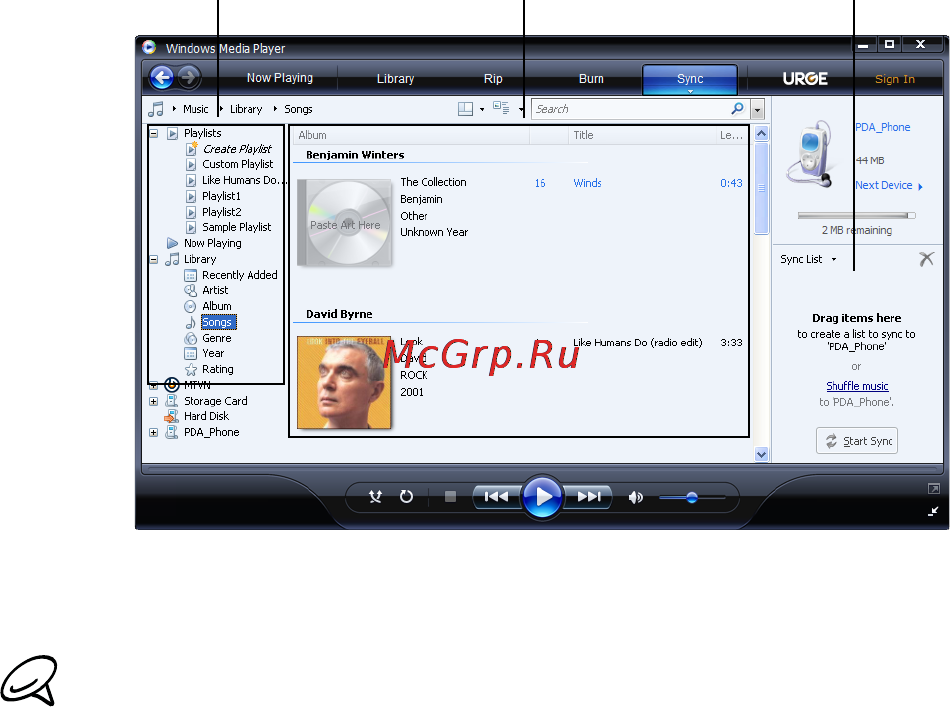Select the Burn tab
950x707 pixels.
(x=591, y=79)
